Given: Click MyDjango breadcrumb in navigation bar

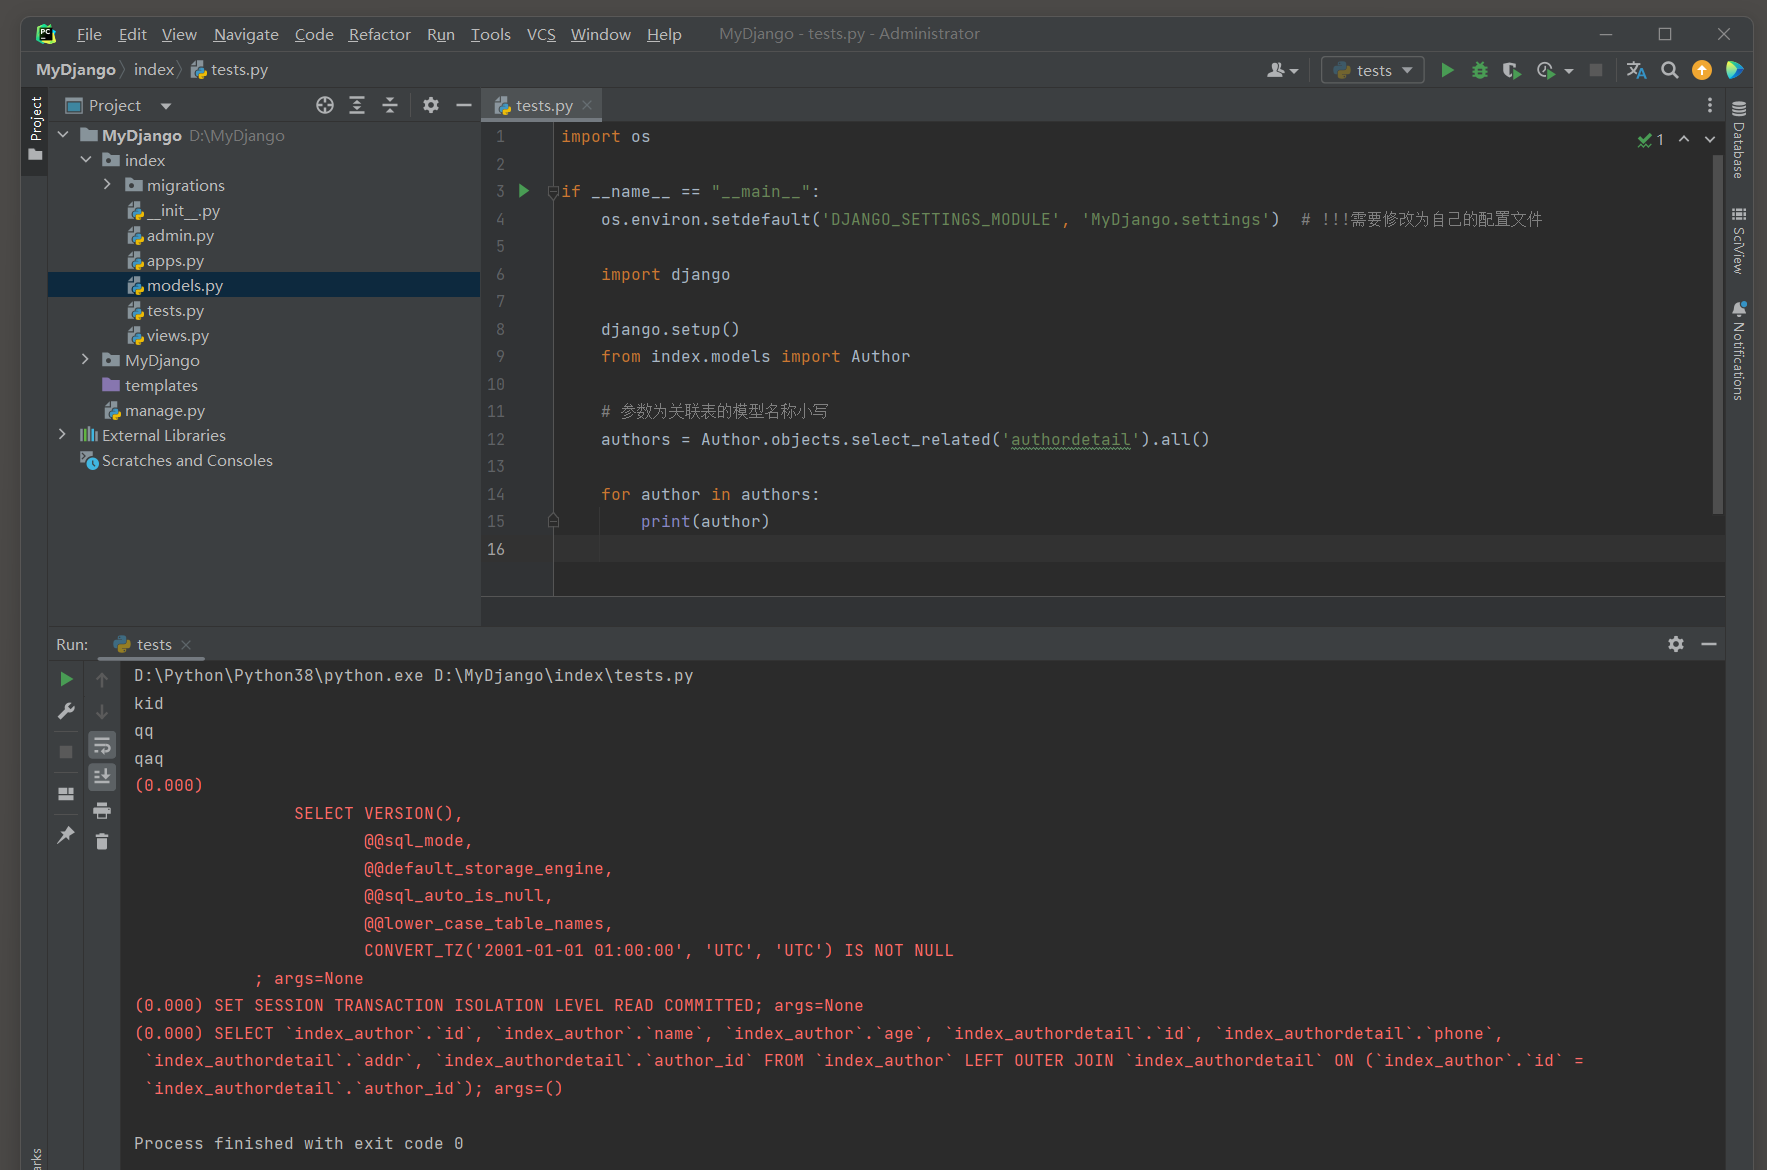Looking at the screenshot, I should (76, 70).
